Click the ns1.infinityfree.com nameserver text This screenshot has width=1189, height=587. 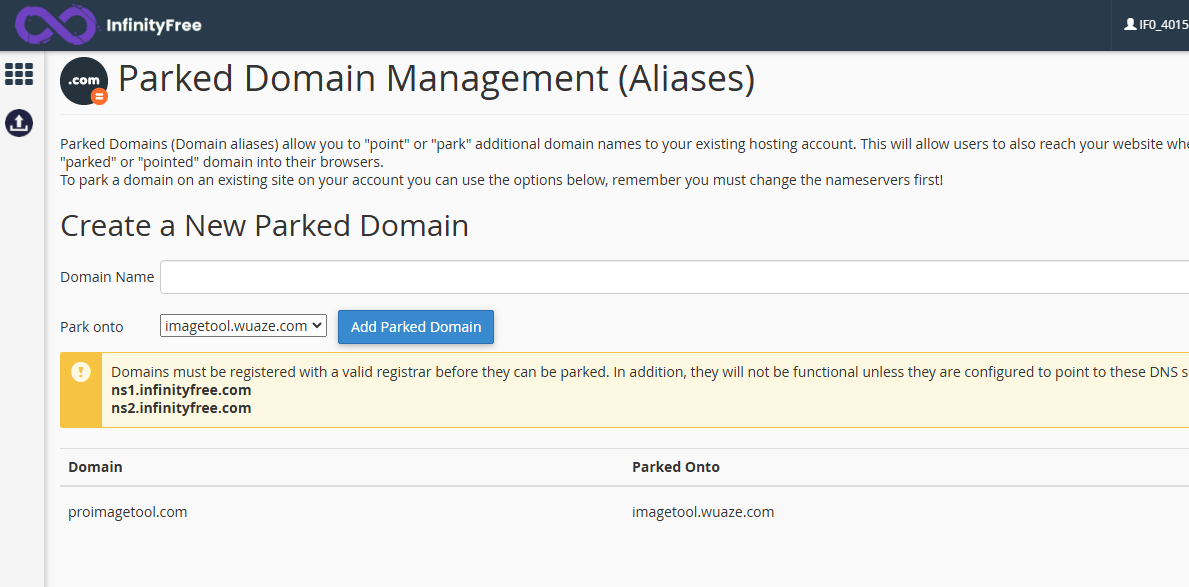[x=181, y=390]
